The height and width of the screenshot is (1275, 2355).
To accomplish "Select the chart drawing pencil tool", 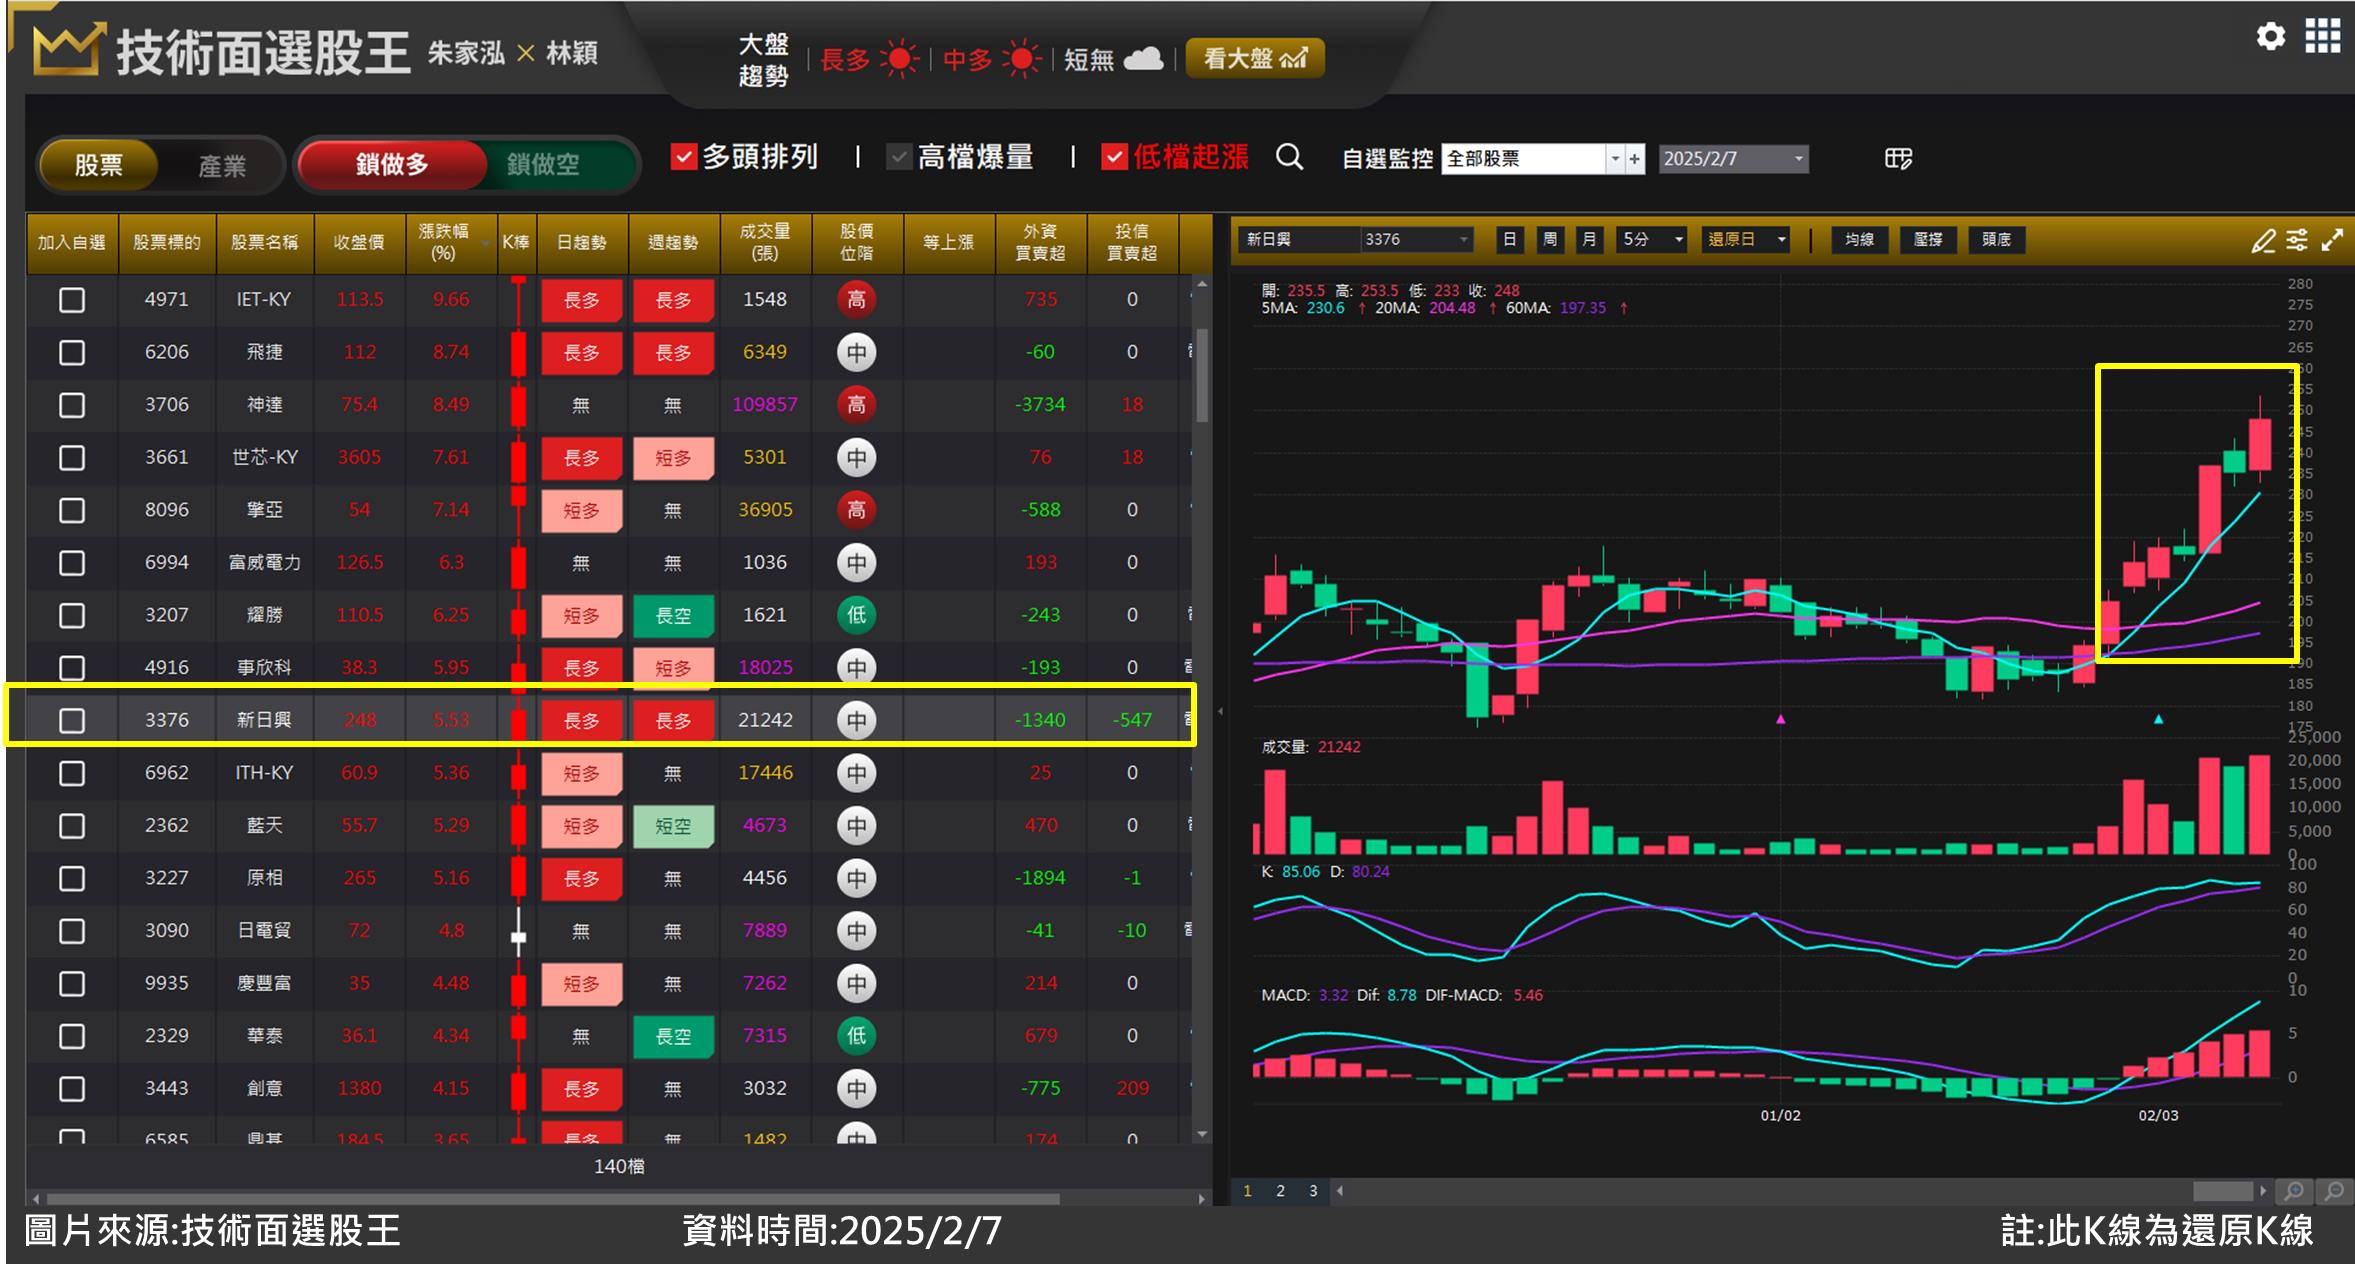I will (2263, 240).
